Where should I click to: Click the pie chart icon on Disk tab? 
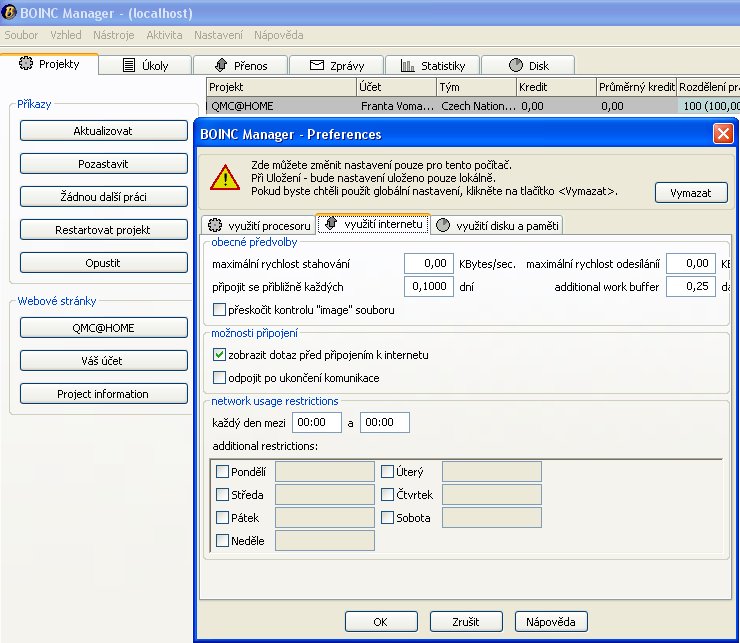[x=516, y=65]
